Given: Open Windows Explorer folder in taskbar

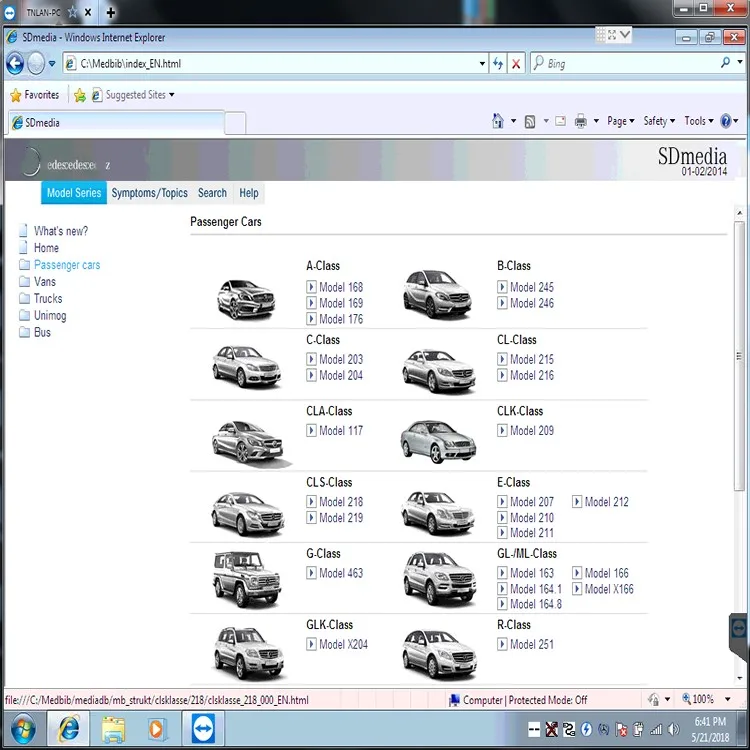Looking at the screenshot, I should coord(113,729).
